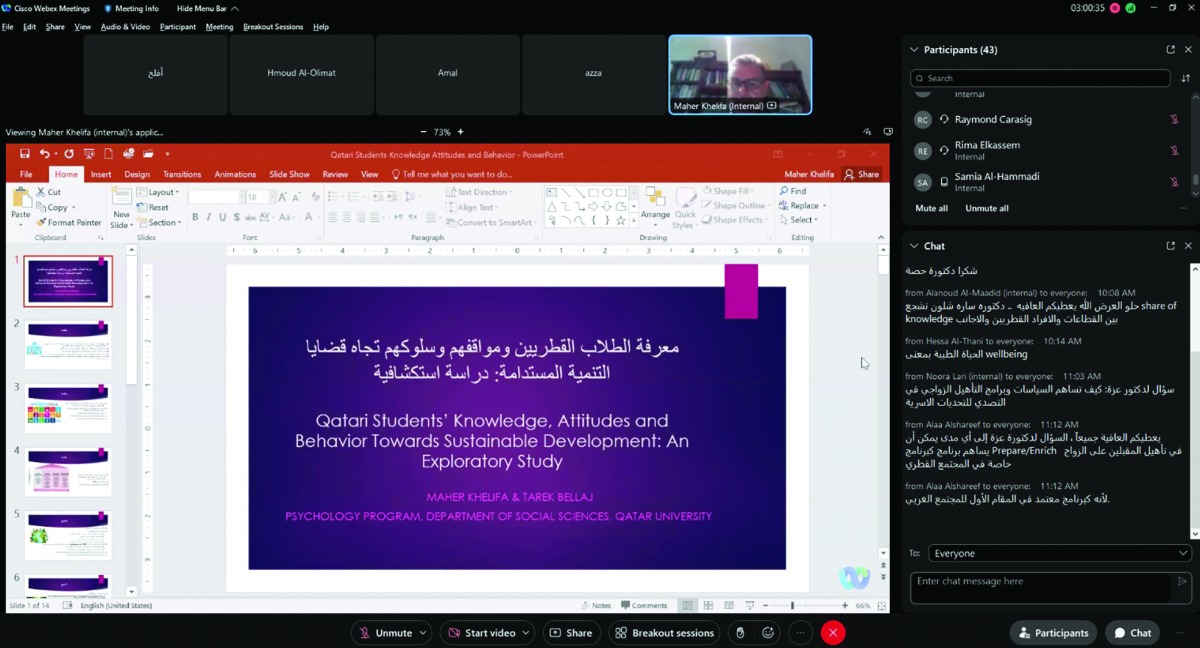Open the Slide Show menu tab

289,173
